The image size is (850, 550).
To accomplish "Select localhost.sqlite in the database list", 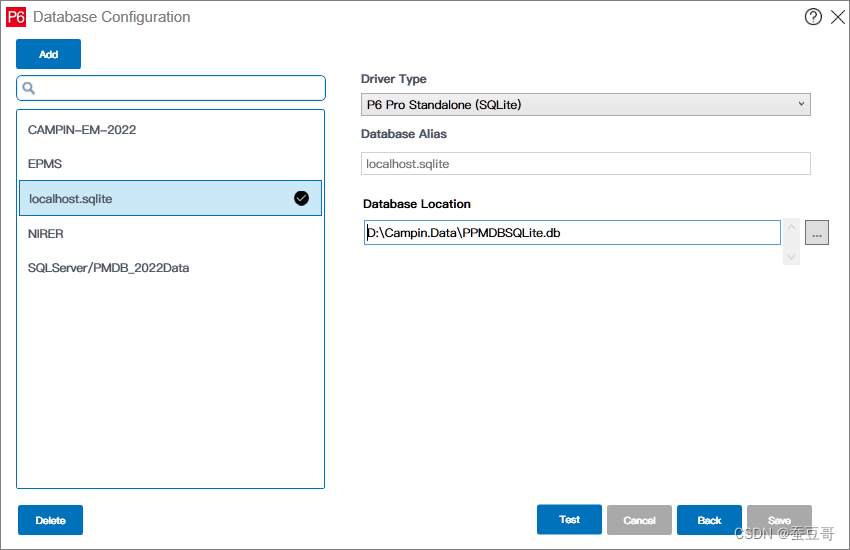I will point(170,198).
